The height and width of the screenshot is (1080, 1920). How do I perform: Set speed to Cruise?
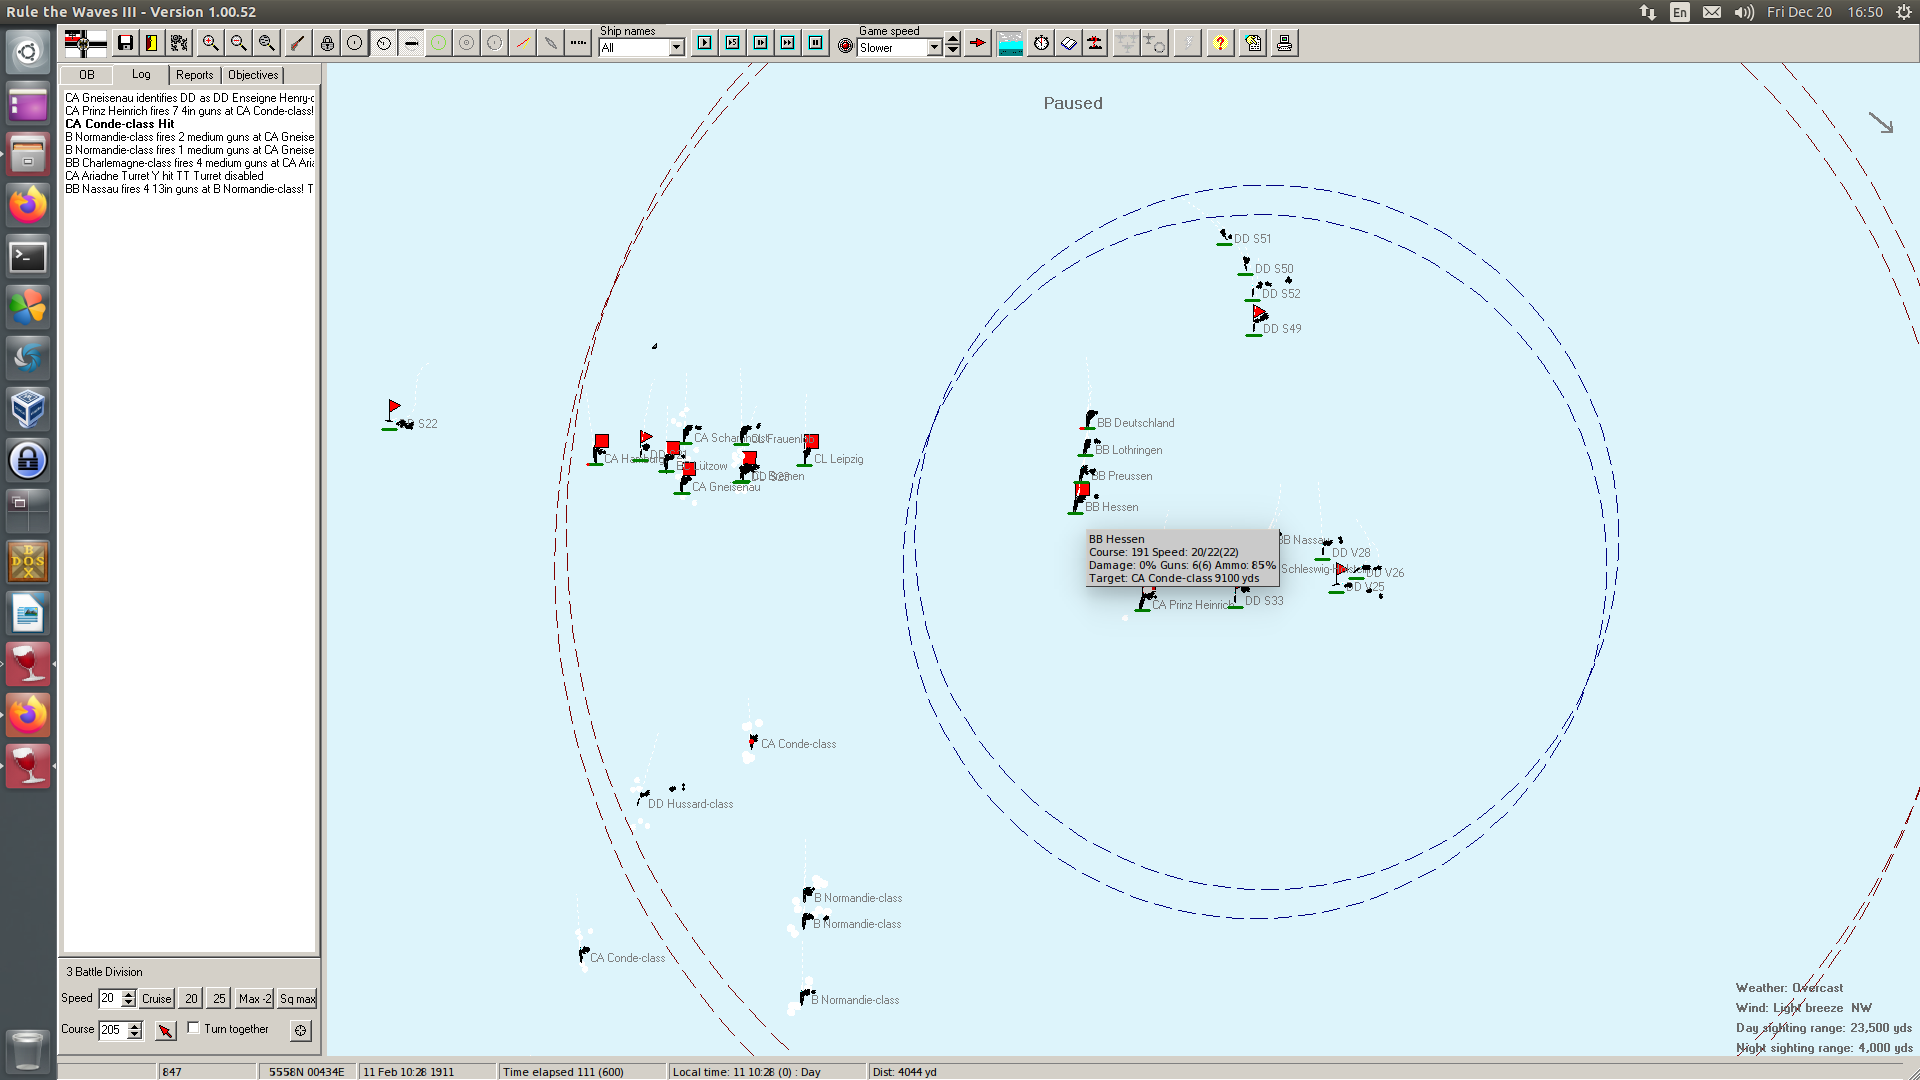coord(156,998)
